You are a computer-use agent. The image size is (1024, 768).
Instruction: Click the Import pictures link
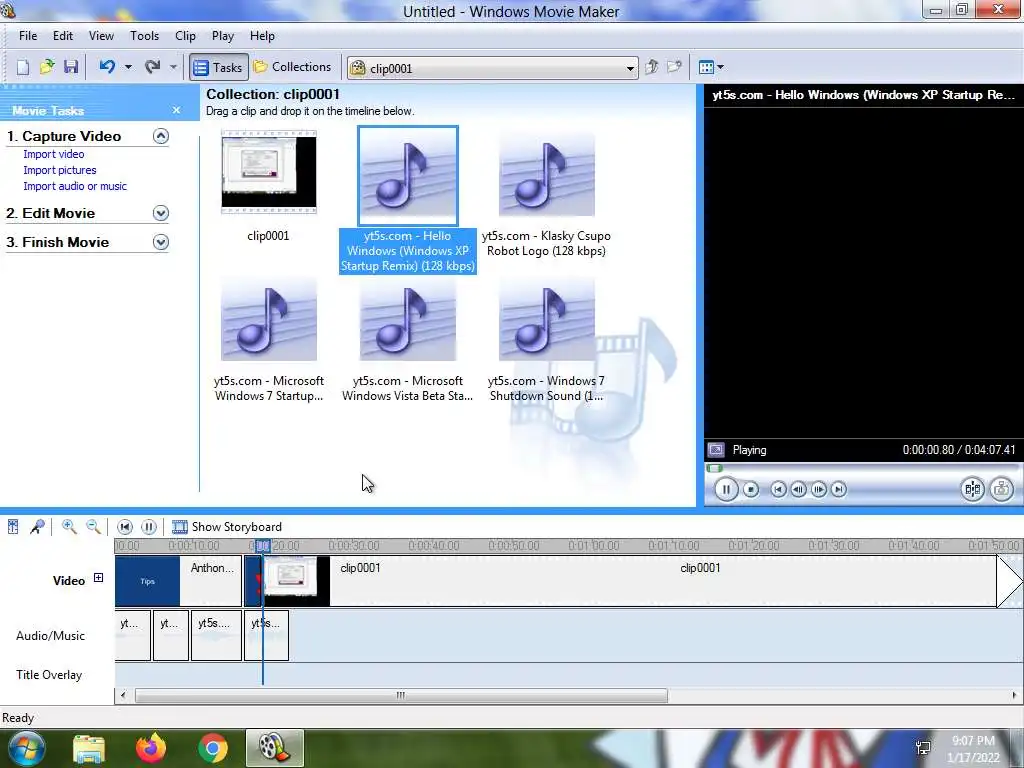pyautogui.click(x=60, y=170)
